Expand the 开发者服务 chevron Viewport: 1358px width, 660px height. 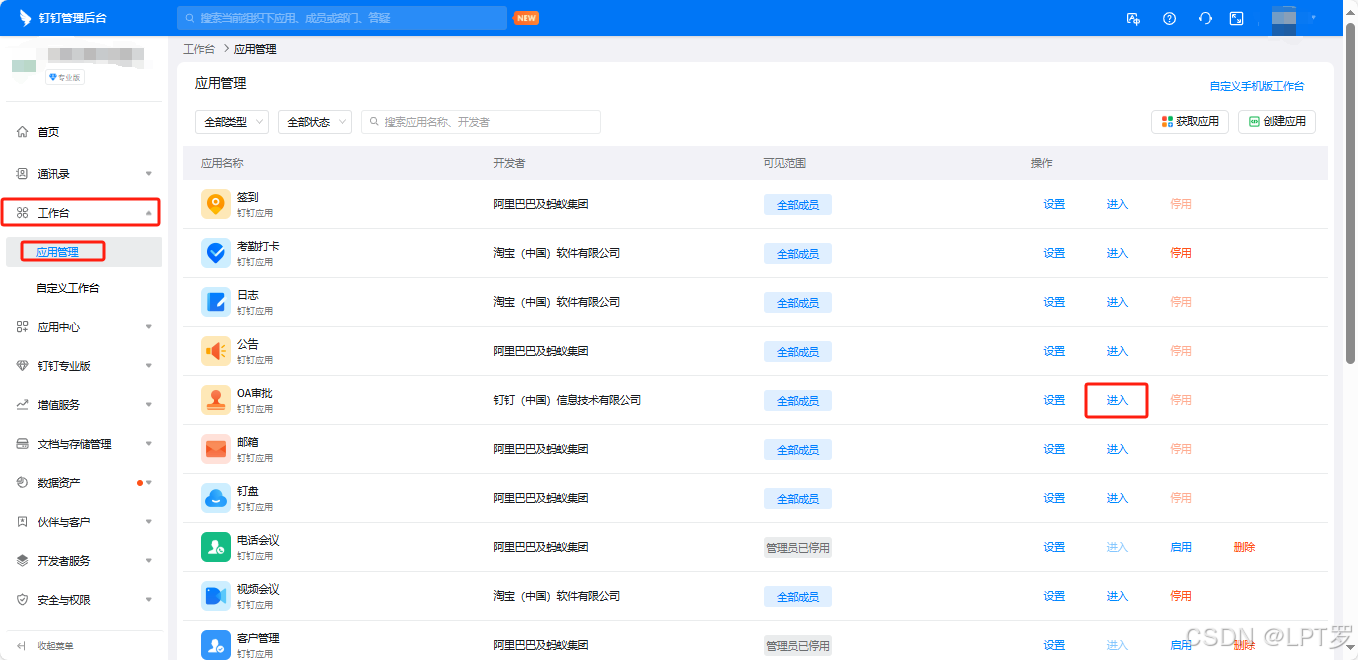pyautogui.click(x=149, y=561)
